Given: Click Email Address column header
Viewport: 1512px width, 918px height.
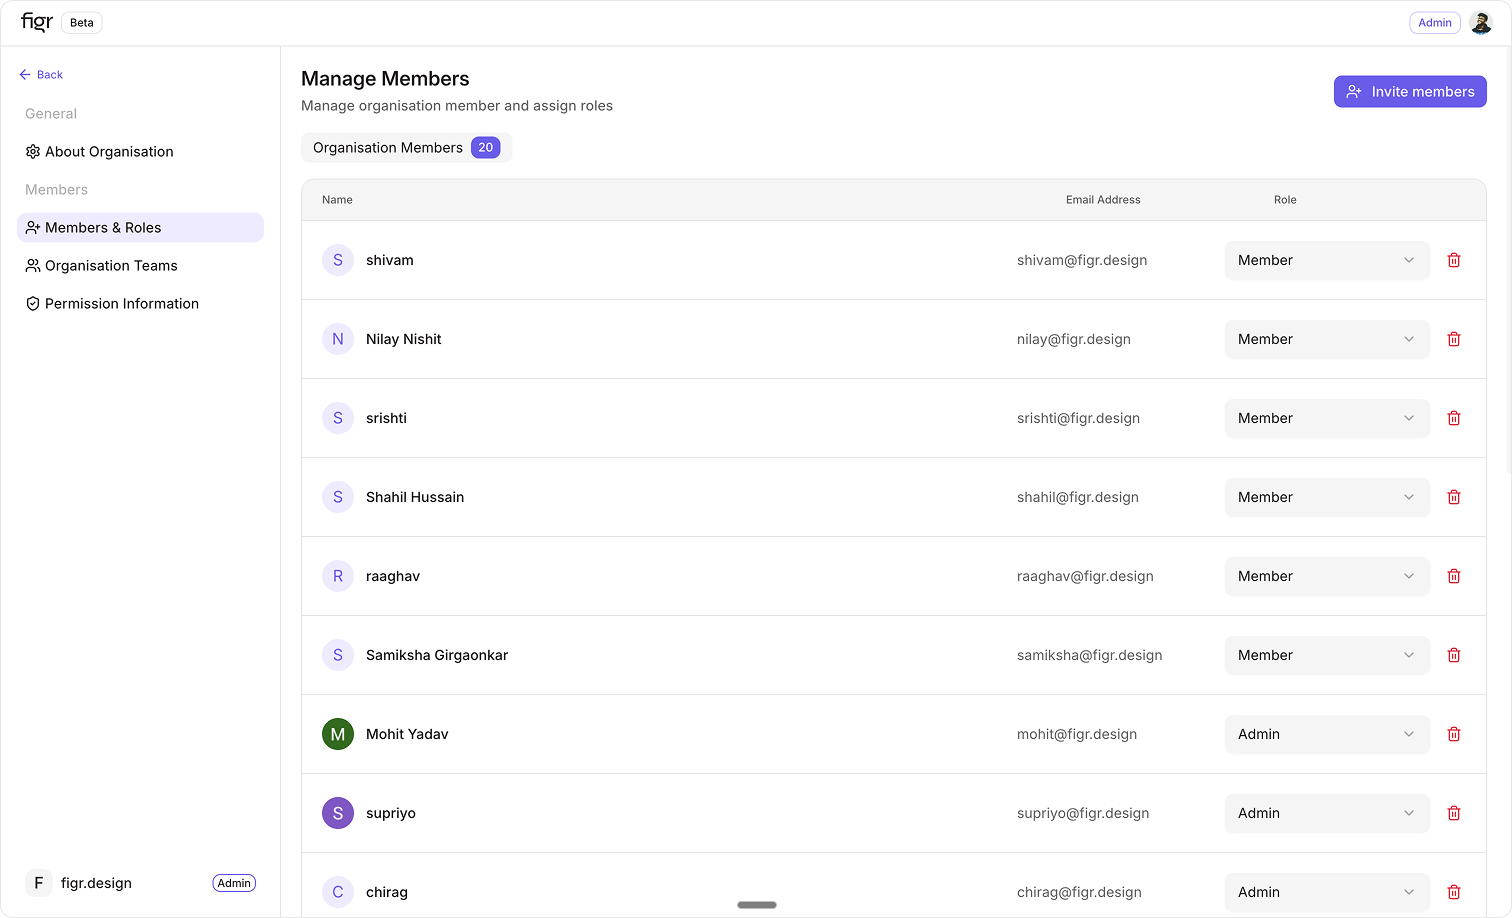Looking at the screenshot, I should click(x=1103, y=200).
